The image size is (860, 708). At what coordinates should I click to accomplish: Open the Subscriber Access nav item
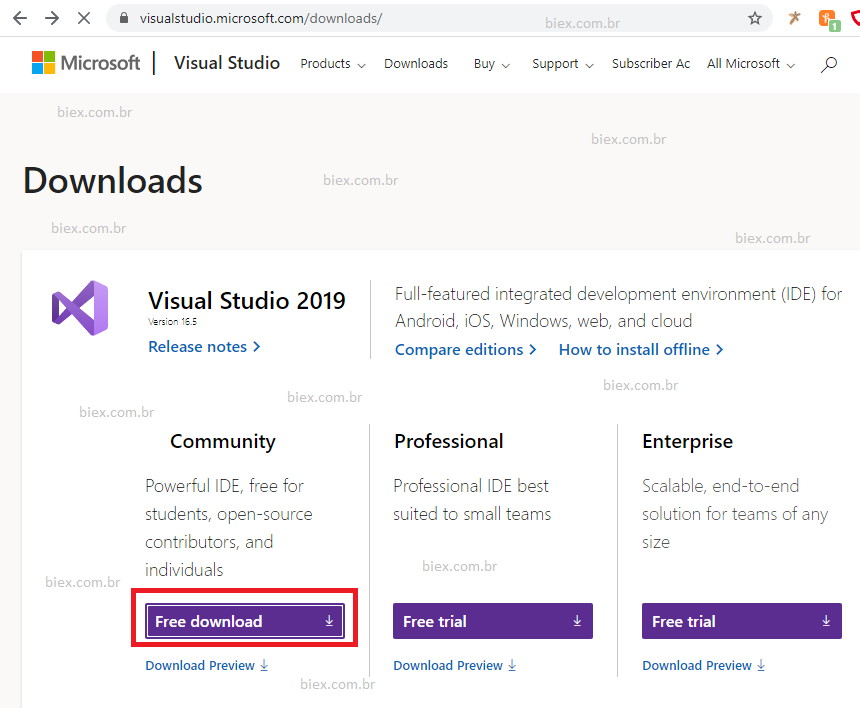point(651,64)
